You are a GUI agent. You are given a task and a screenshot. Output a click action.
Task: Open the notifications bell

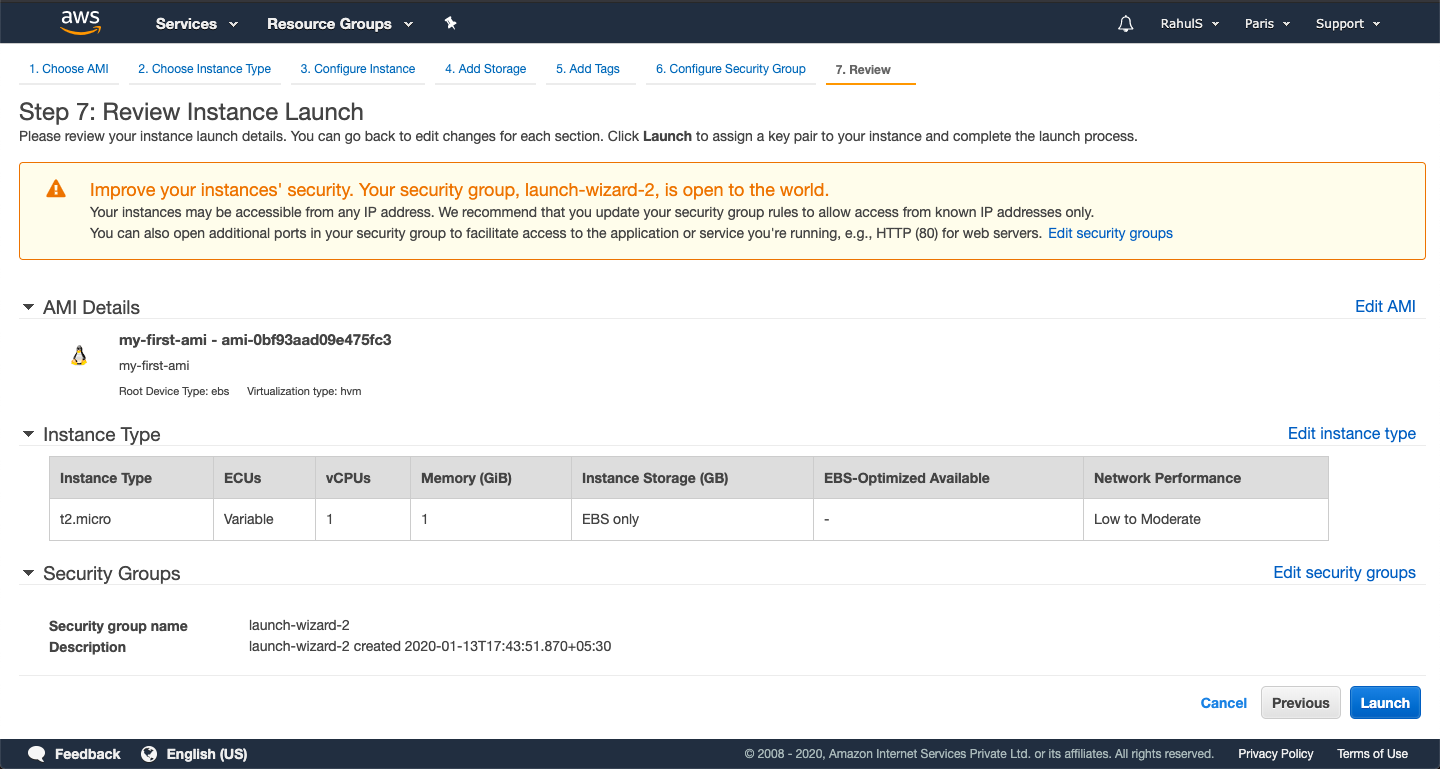(1125, 22)
